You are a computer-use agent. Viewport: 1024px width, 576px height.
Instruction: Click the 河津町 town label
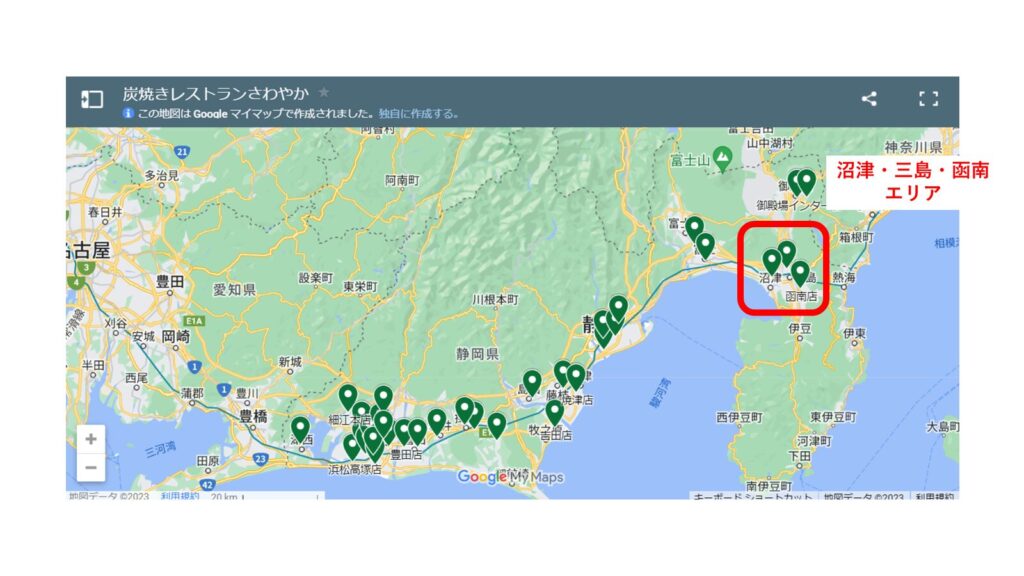814,441
